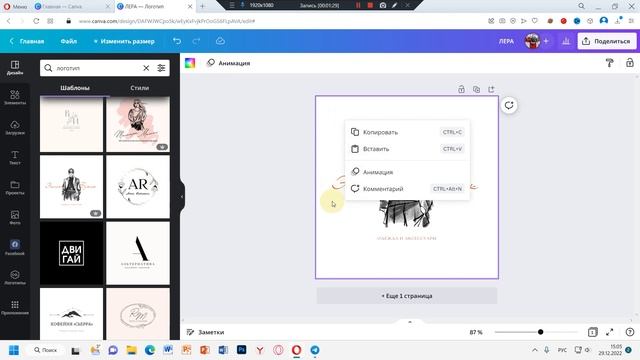The width and height of the screenshot is (640, 360).
Task: Expand the page thumbnails strip chevron
Action: 410,322
